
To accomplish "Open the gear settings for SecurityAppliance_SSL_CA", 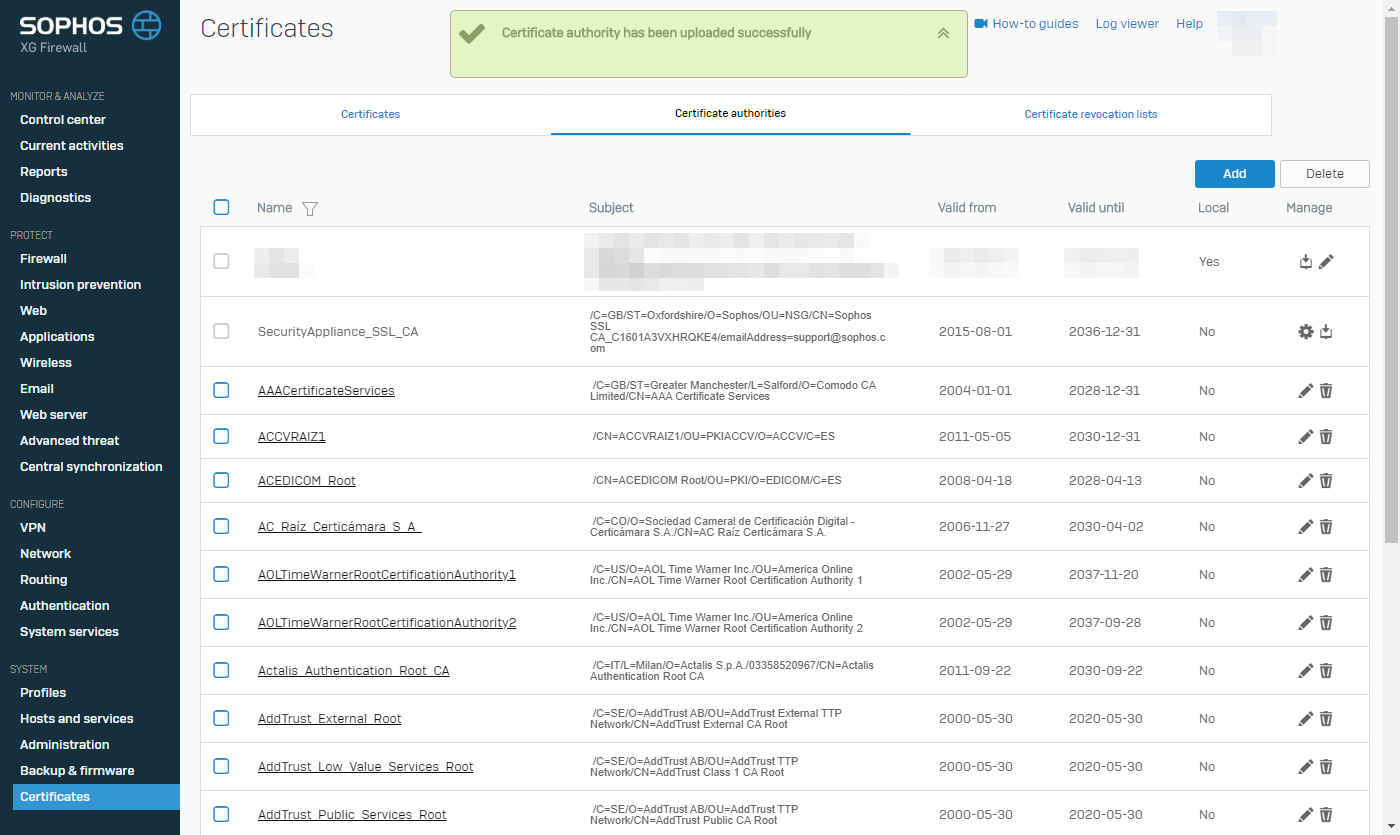I will coord(1306,331).
